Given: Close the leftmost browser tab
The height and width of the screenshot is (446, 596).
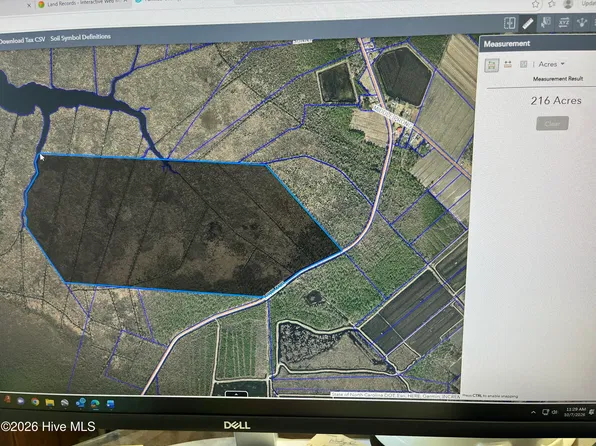Looking at the screenshot, I should tap(29, 5).
